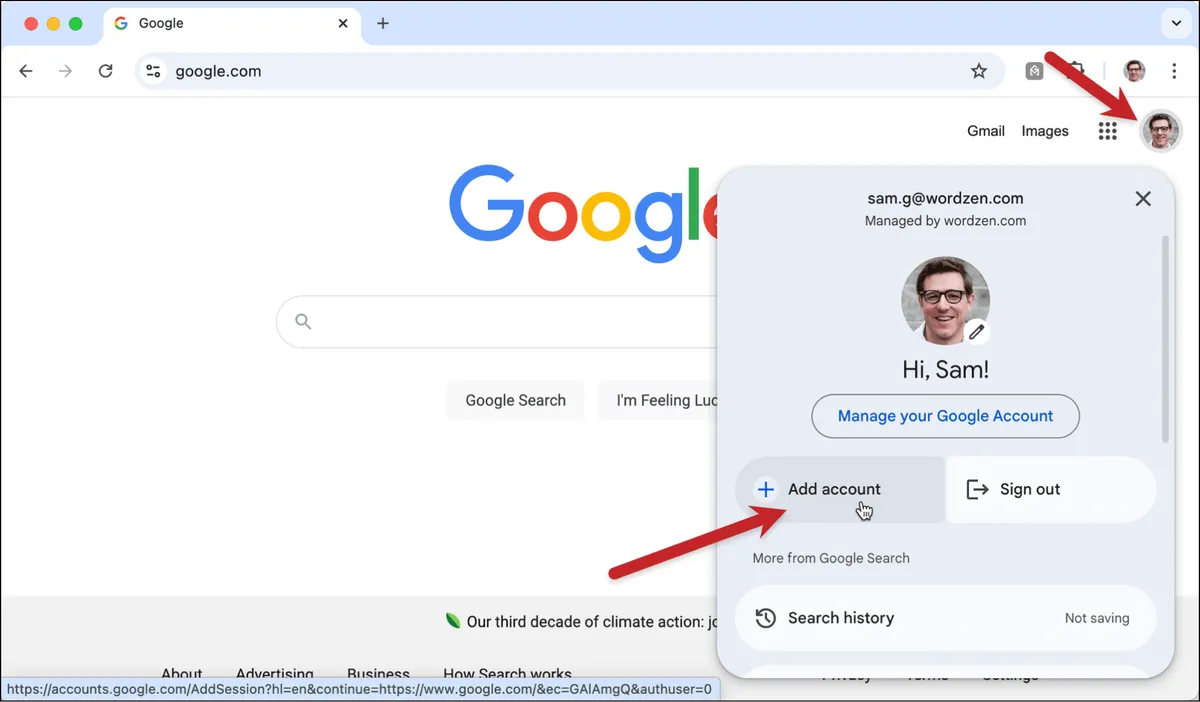The width and height of the screenshot is (1200, 702).
Task: Open a new tab with plus button
Action: point(383,23)
